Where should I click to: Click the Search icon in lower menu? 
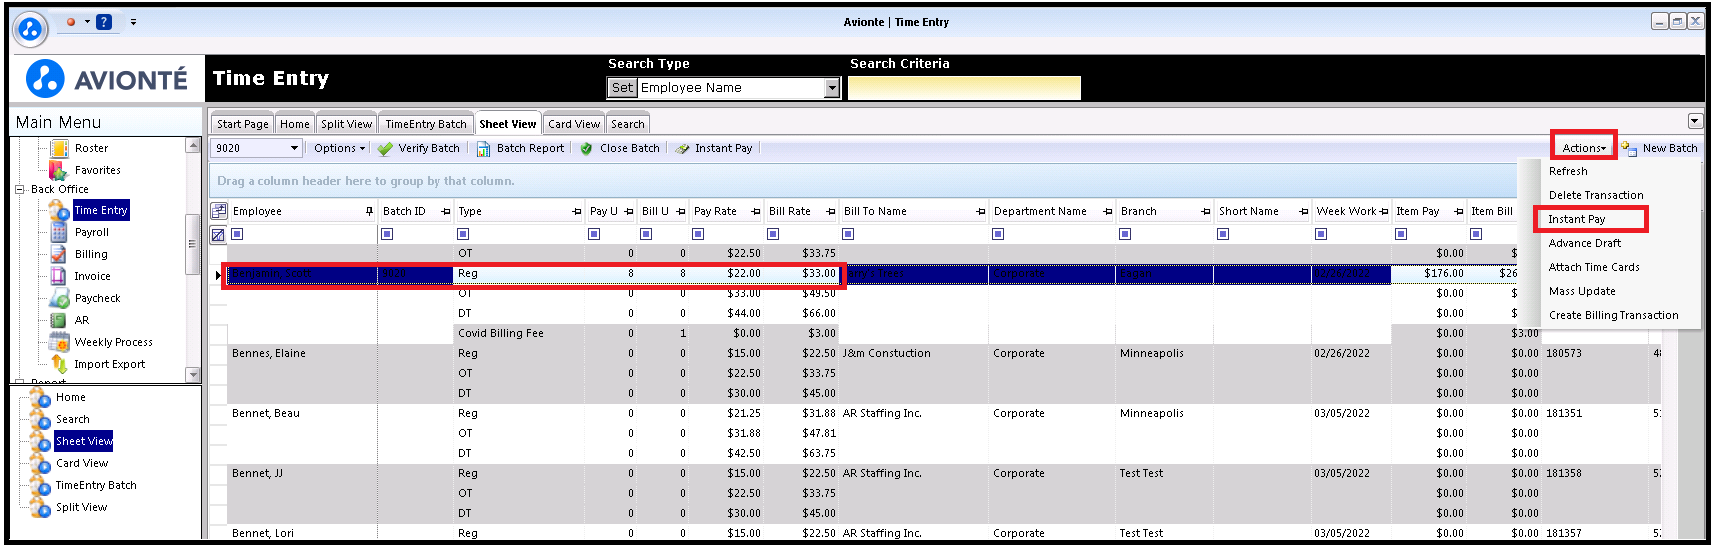[41, 419]
